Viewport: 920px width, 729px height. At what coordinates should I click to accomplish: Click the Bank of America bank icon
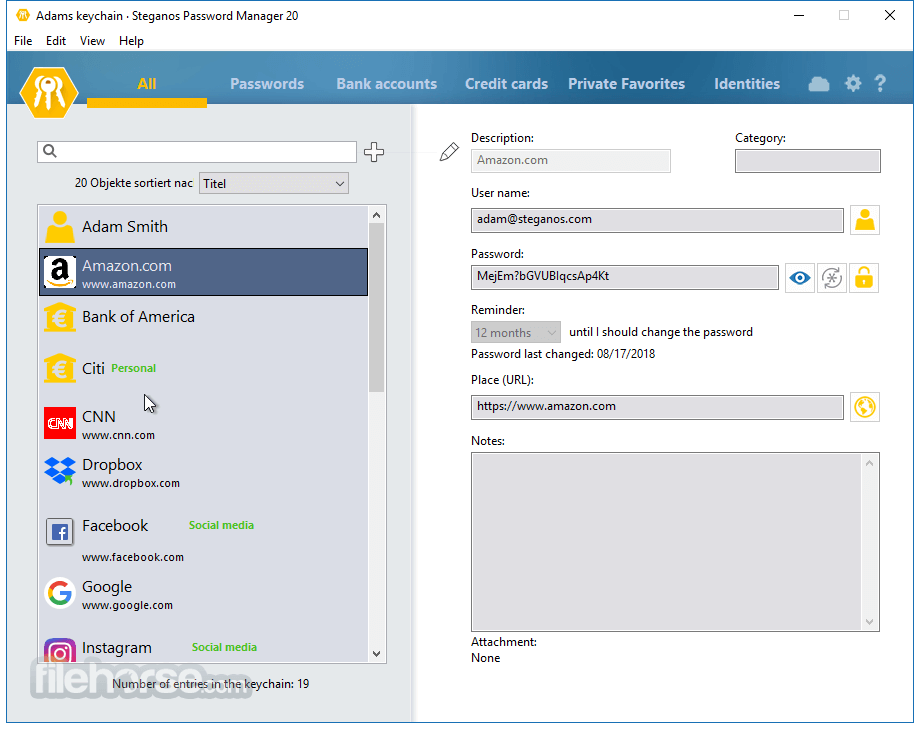tap(60, 318)
